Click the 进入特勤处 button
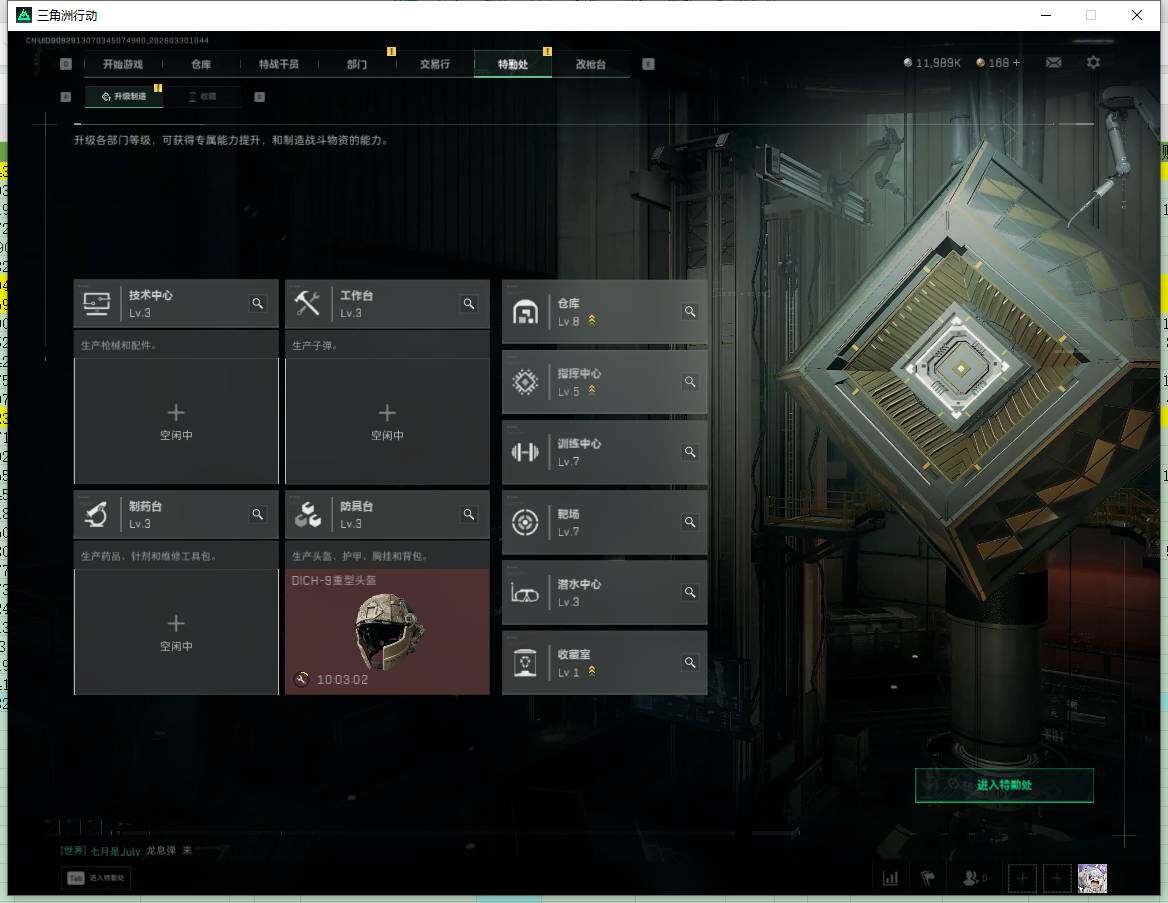1168x903 pixels. 1004,785
